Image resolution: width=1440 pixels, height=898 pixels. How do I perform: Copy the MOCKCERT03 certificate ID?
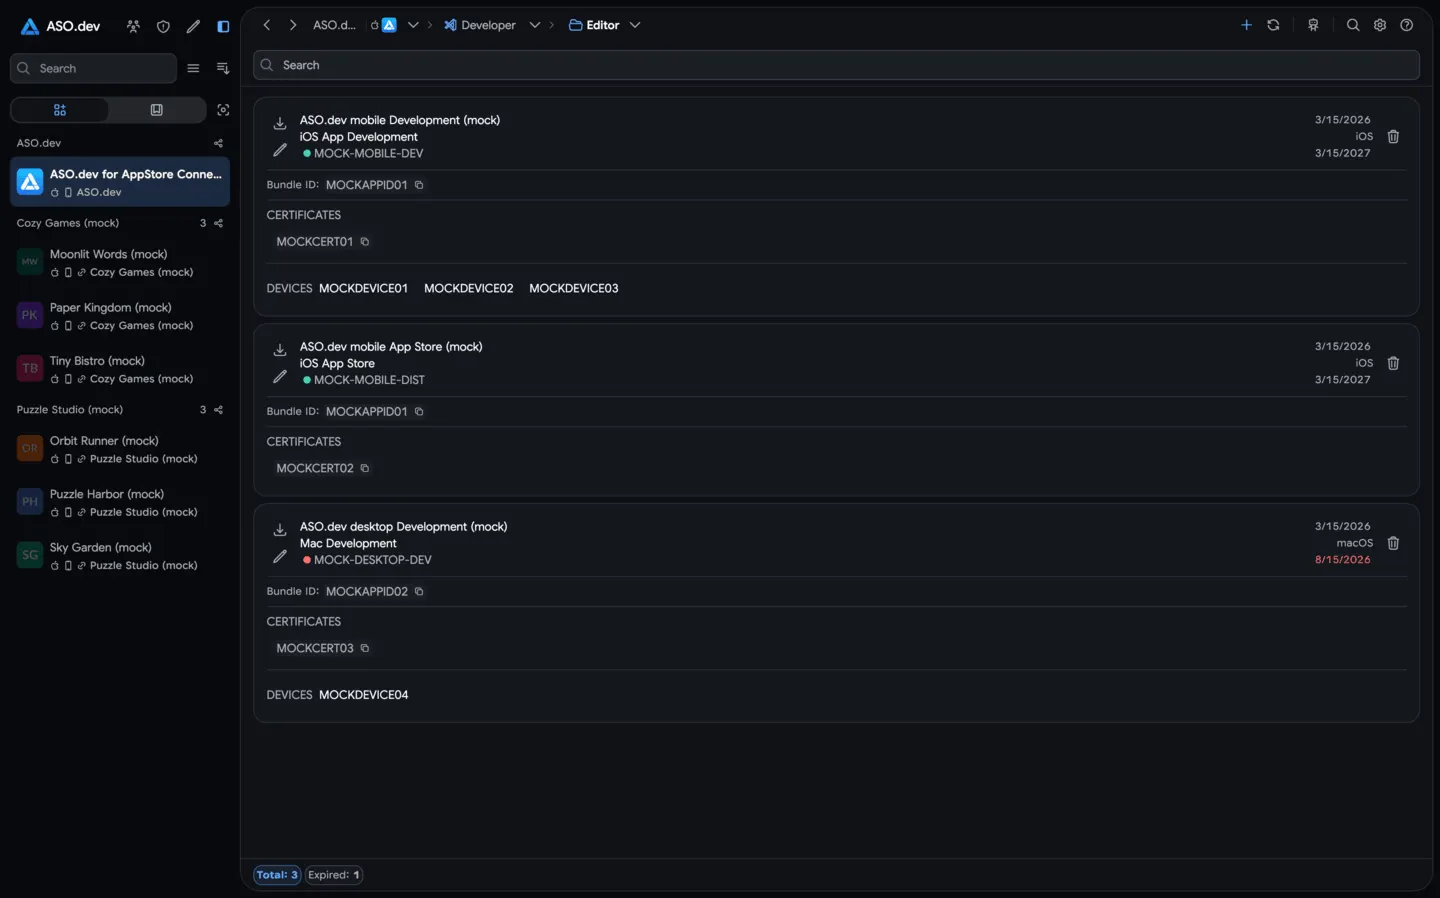(x=365, y=648)
